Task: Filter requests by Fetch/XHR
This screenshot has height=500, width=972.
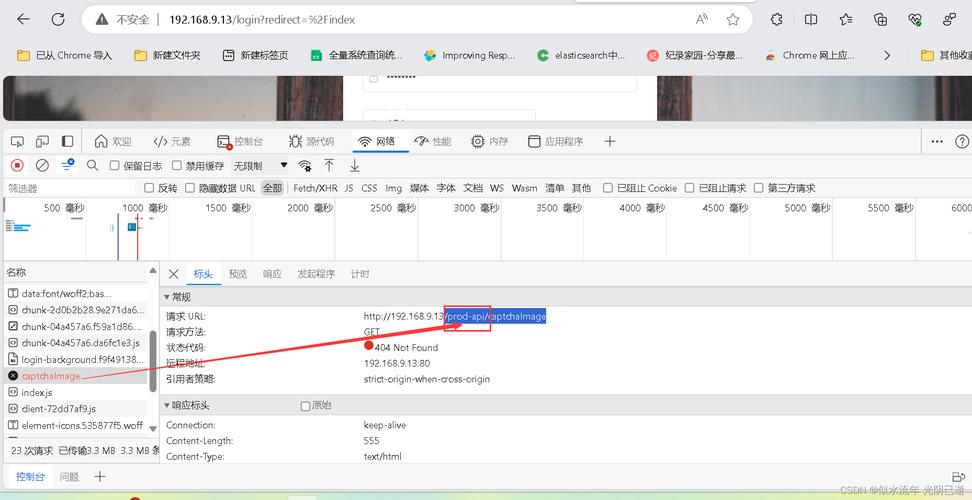Action: (314, 188)
